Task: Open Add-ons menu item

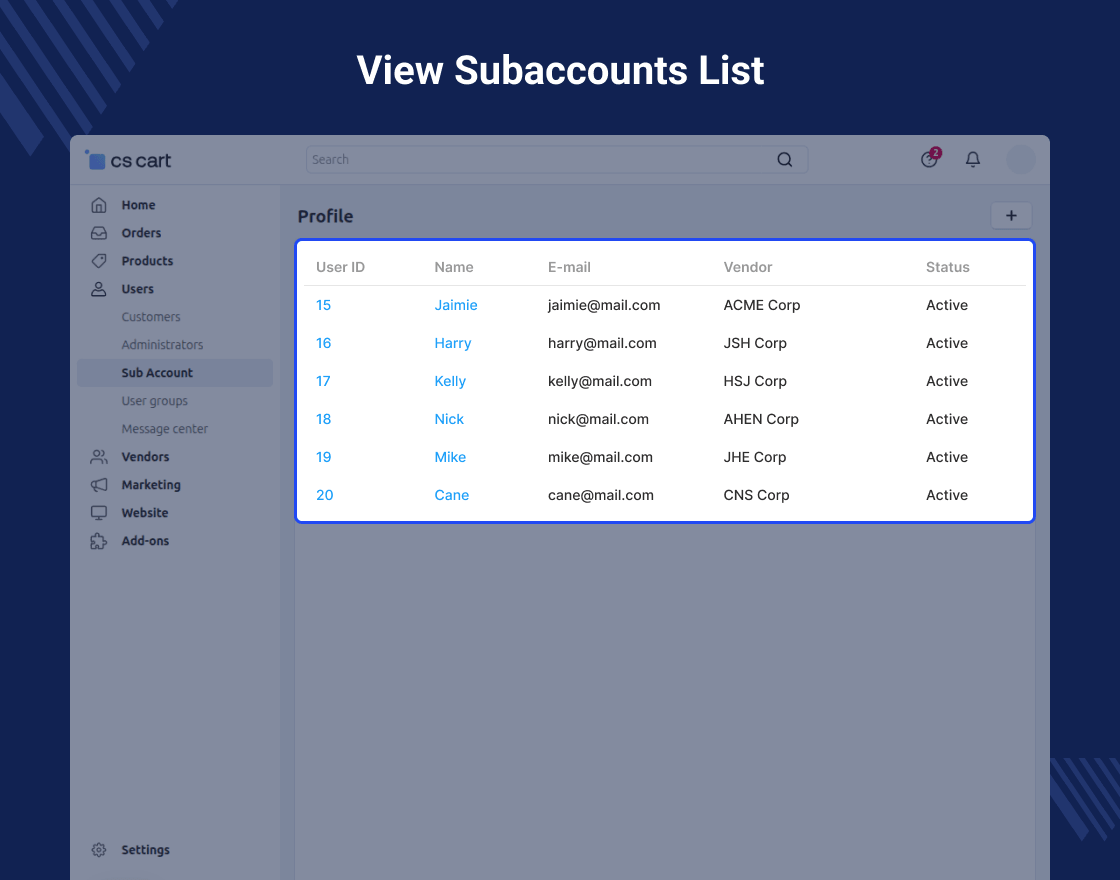Action: coord(145,541)
